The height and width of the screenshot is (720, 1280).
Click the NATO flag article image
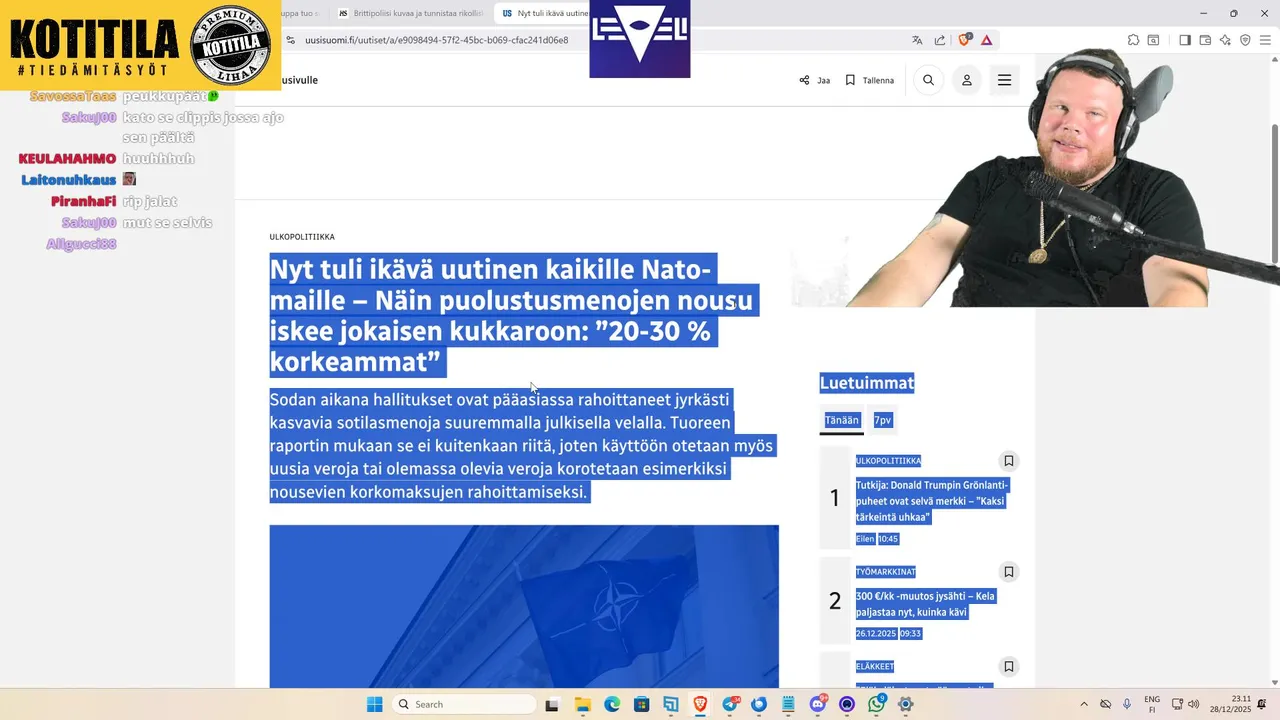pyautogui.click(x=524, y=606)
